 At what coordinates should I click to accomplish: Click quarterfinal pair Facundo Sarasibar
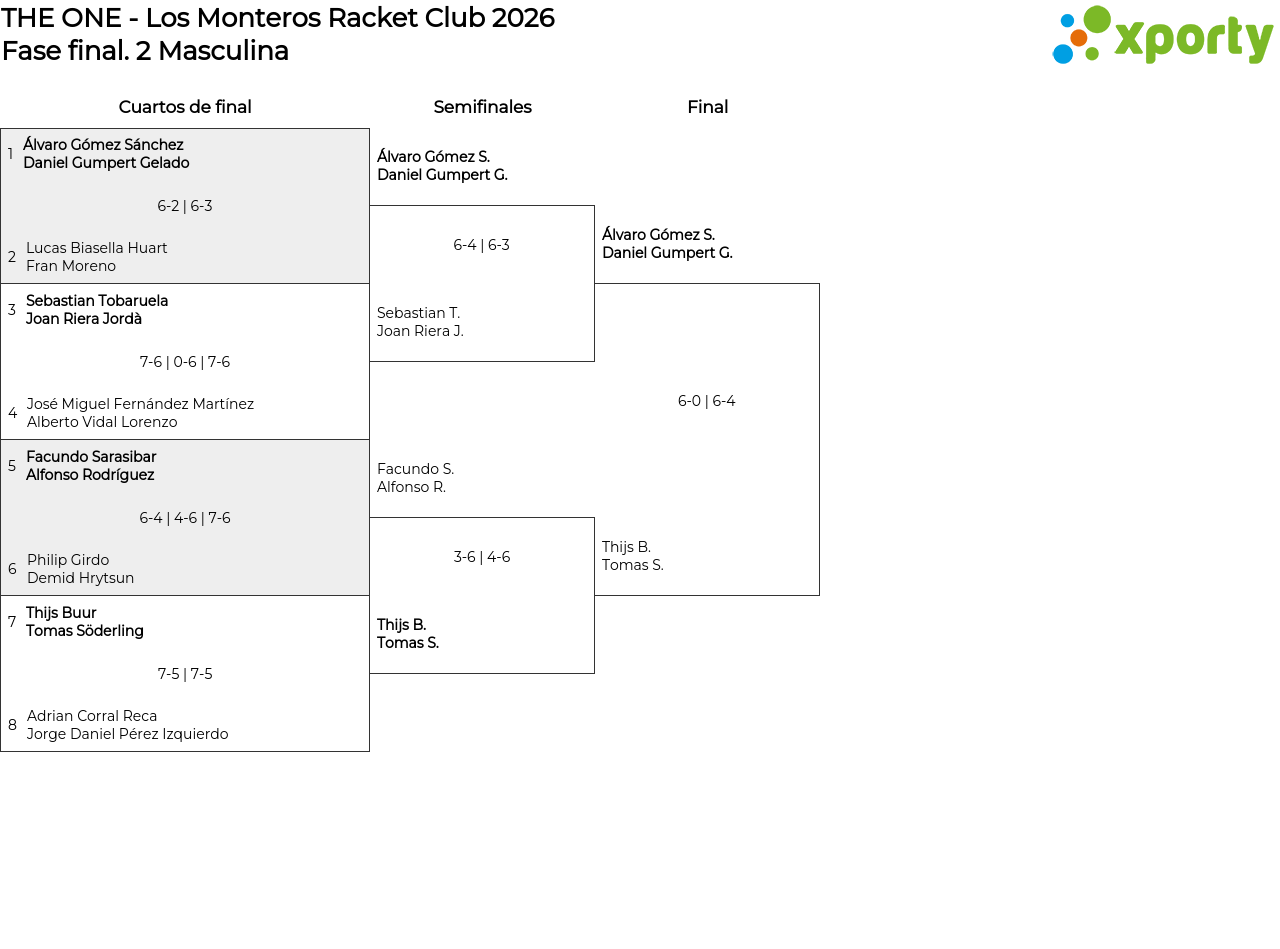[91, 466]
